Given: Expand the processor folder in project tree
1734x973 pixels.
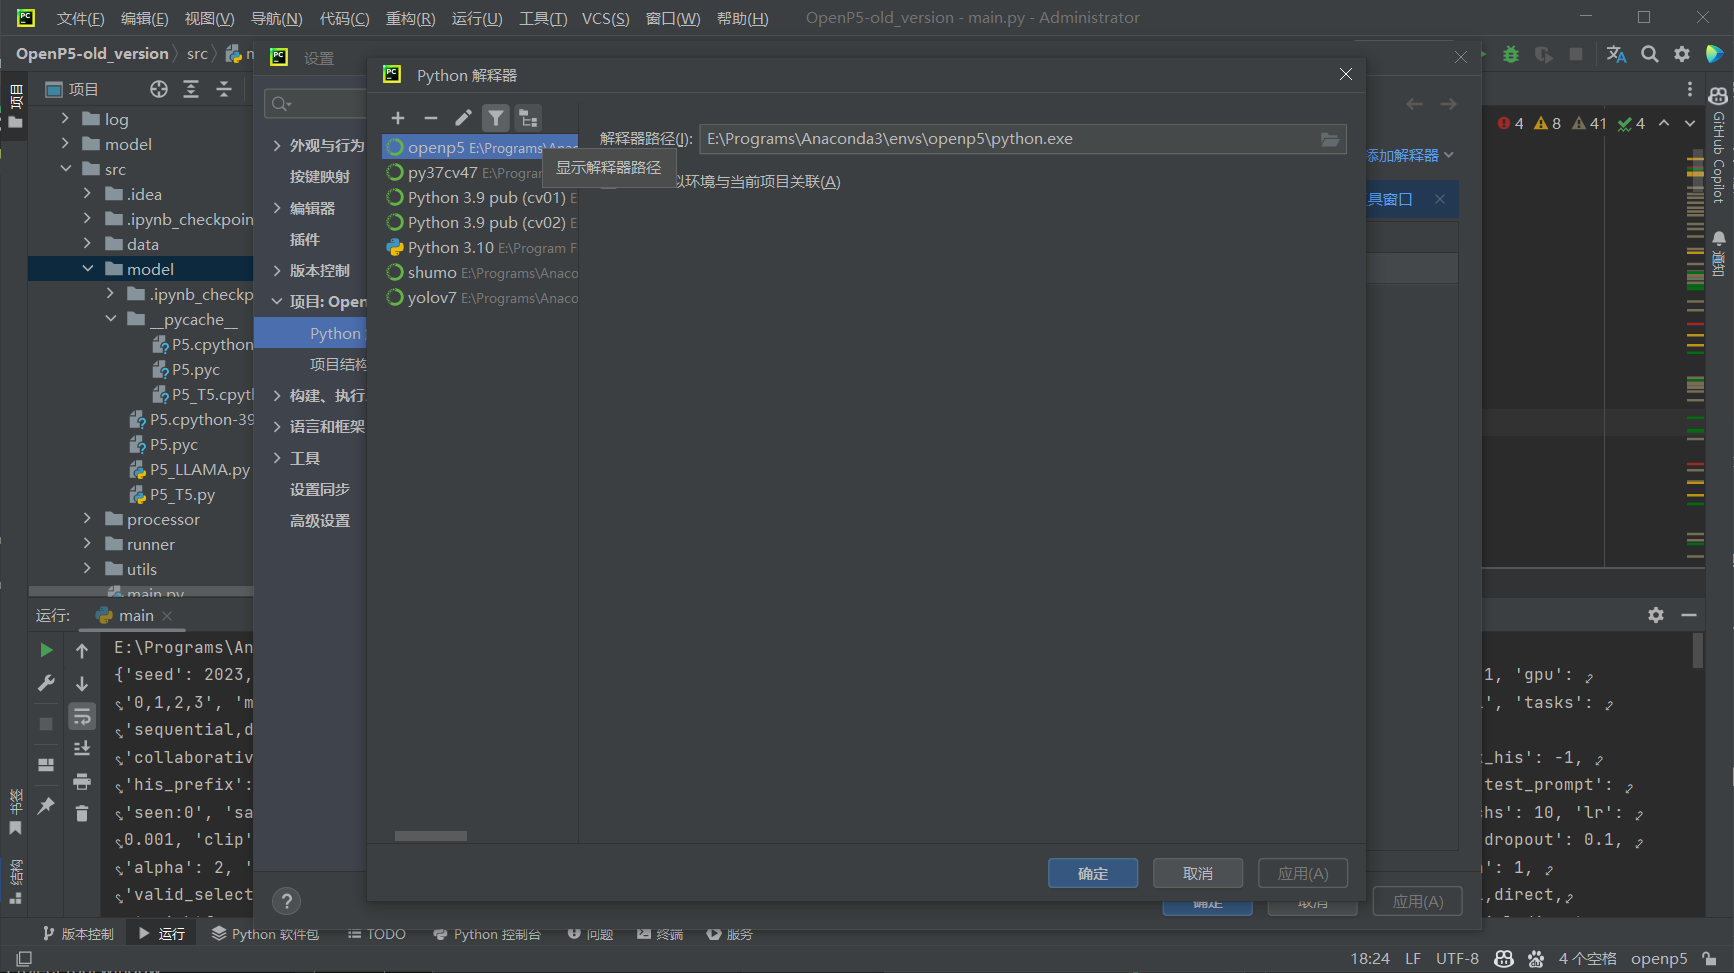Looking at the screenshot, I should pos(87,519).
